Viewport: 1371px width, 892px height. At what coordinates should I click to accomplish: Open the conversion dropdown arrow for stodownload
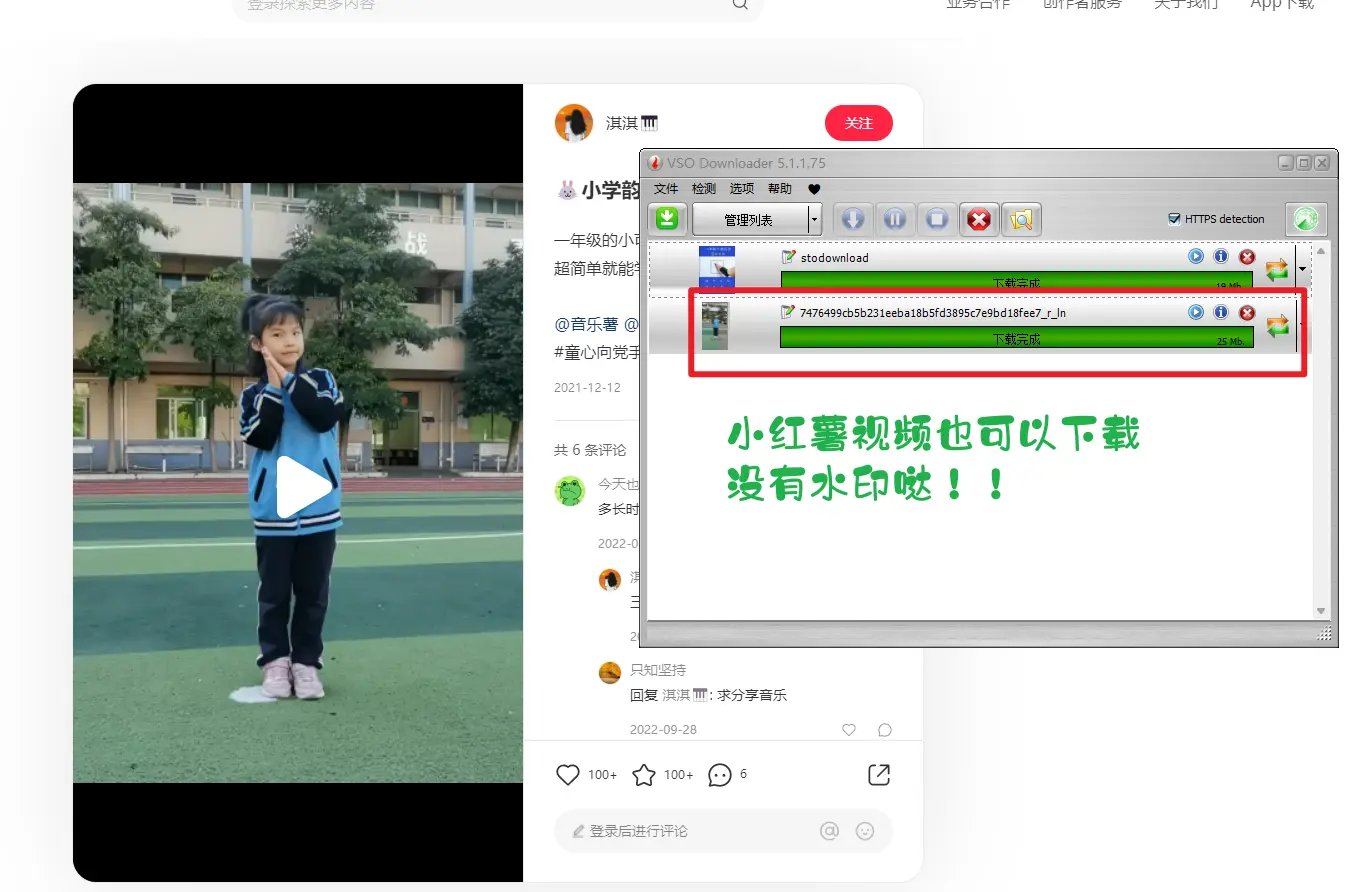click(x=1302, y=269)
